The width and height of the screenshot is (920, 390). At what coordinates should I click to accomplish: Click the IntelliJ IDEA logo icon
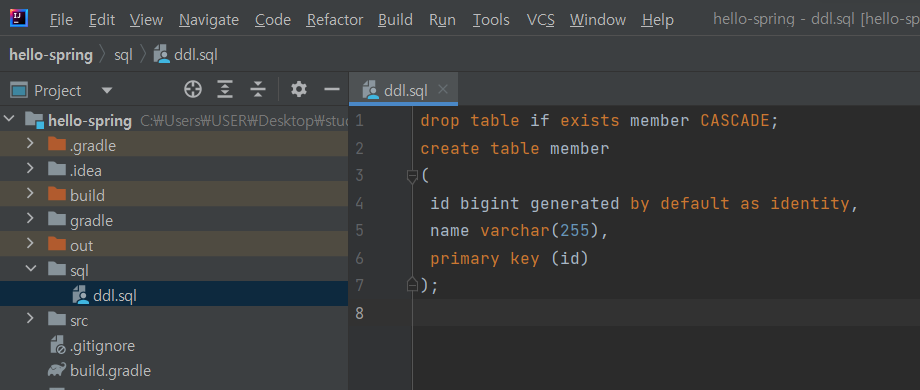click(19, 19)
